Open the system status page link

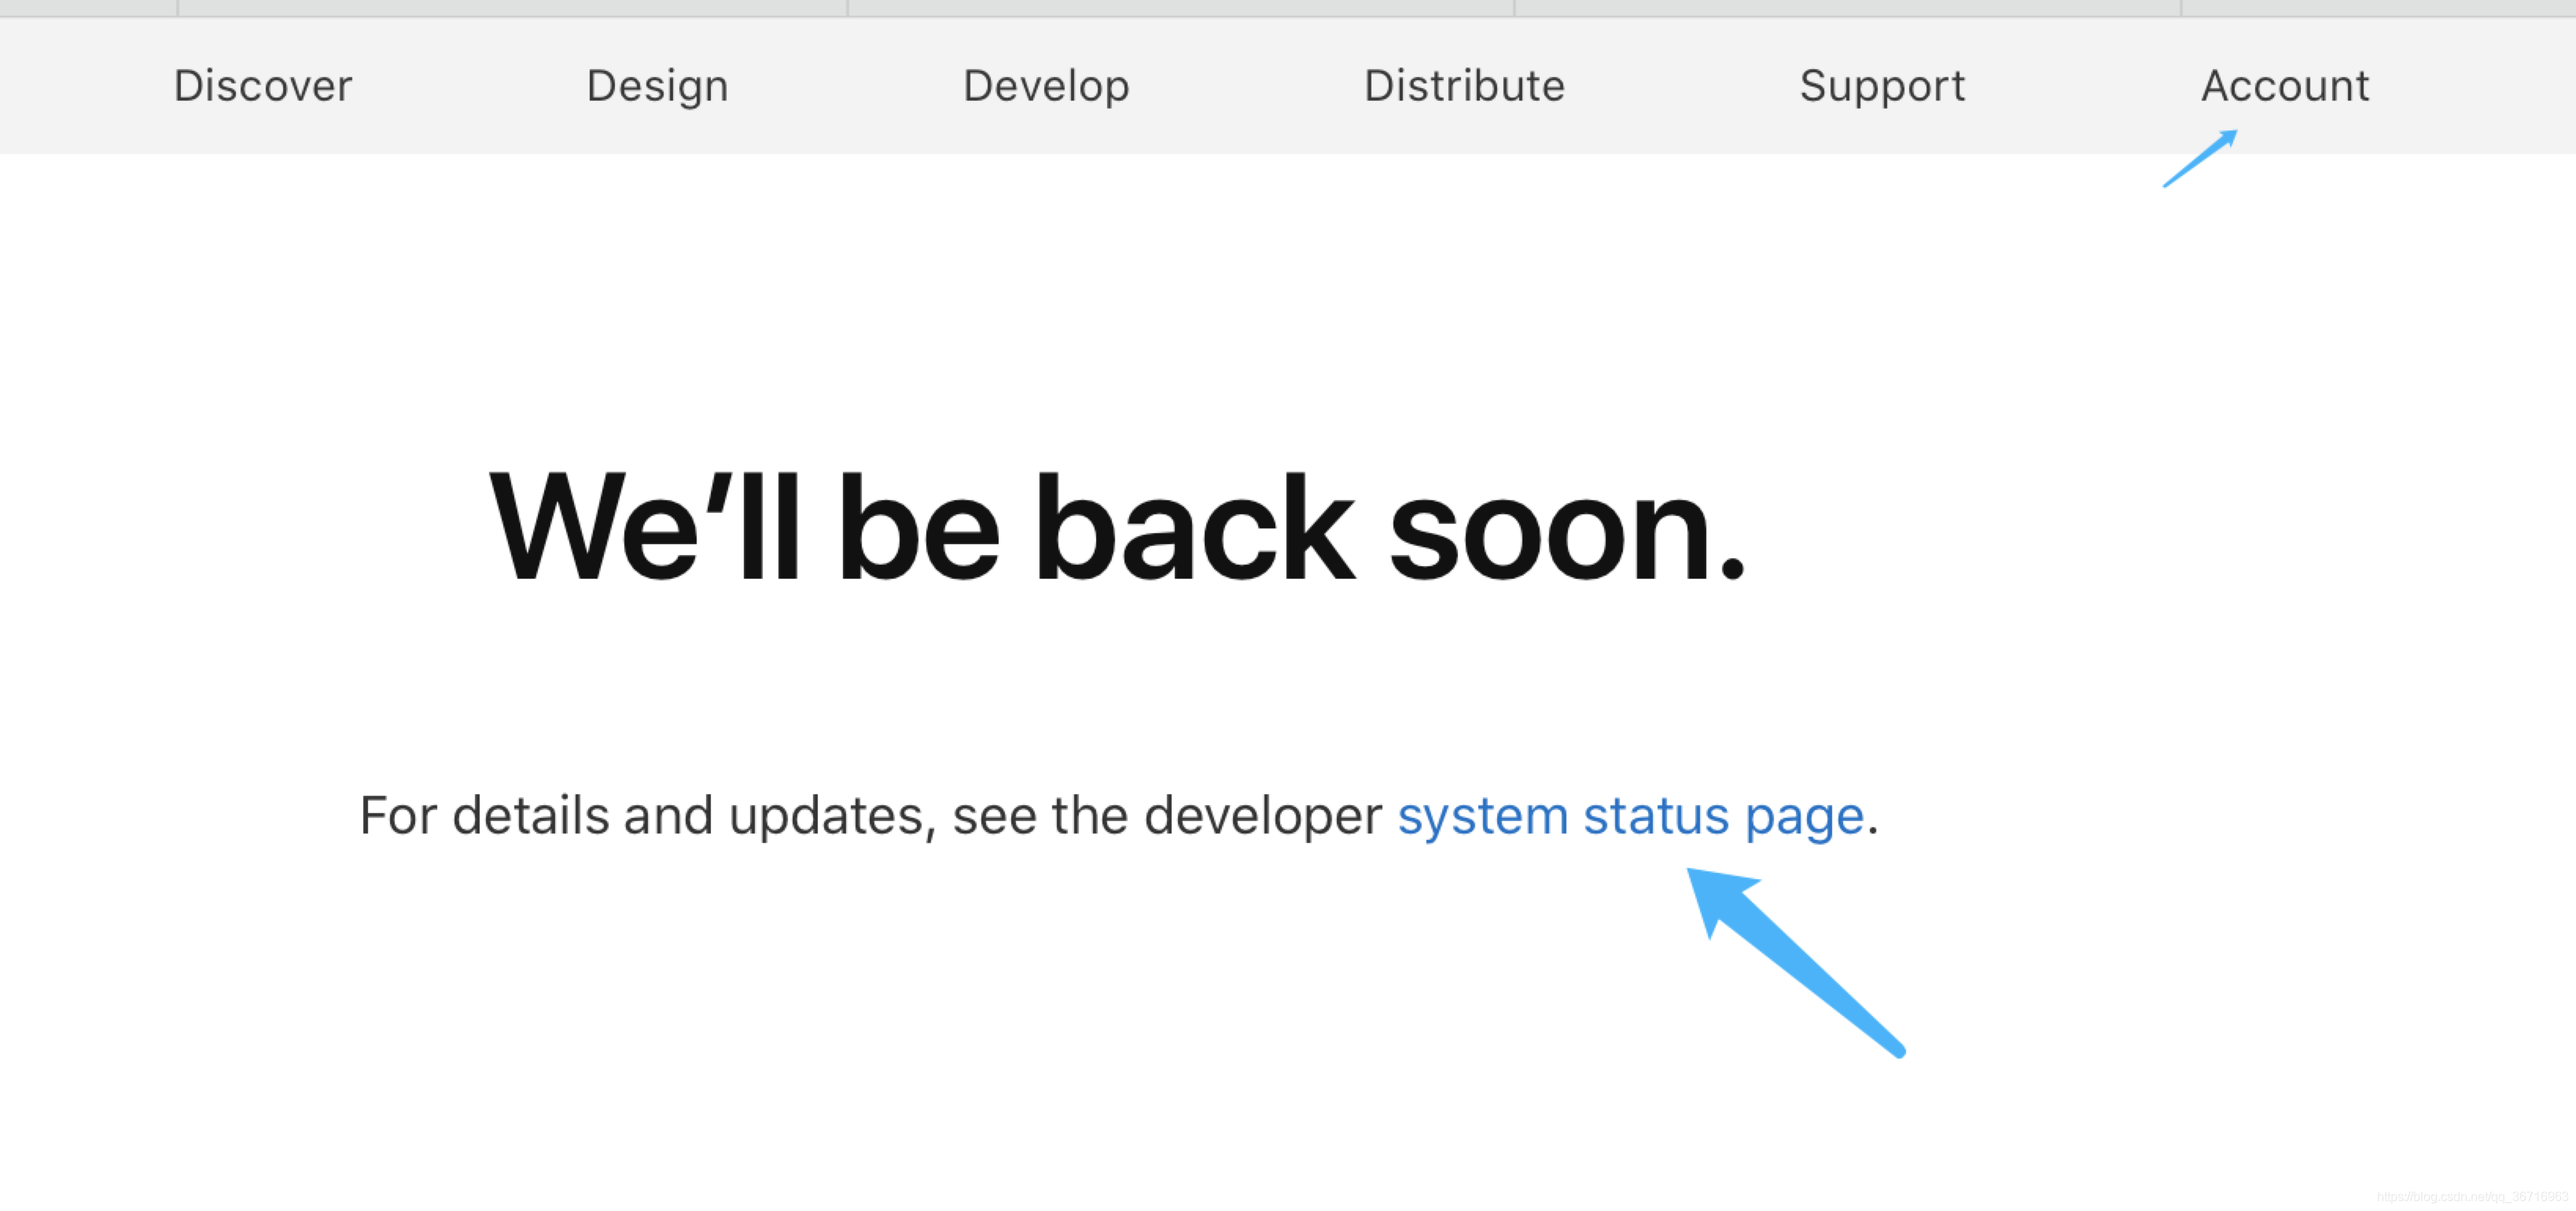[1630, 816]
